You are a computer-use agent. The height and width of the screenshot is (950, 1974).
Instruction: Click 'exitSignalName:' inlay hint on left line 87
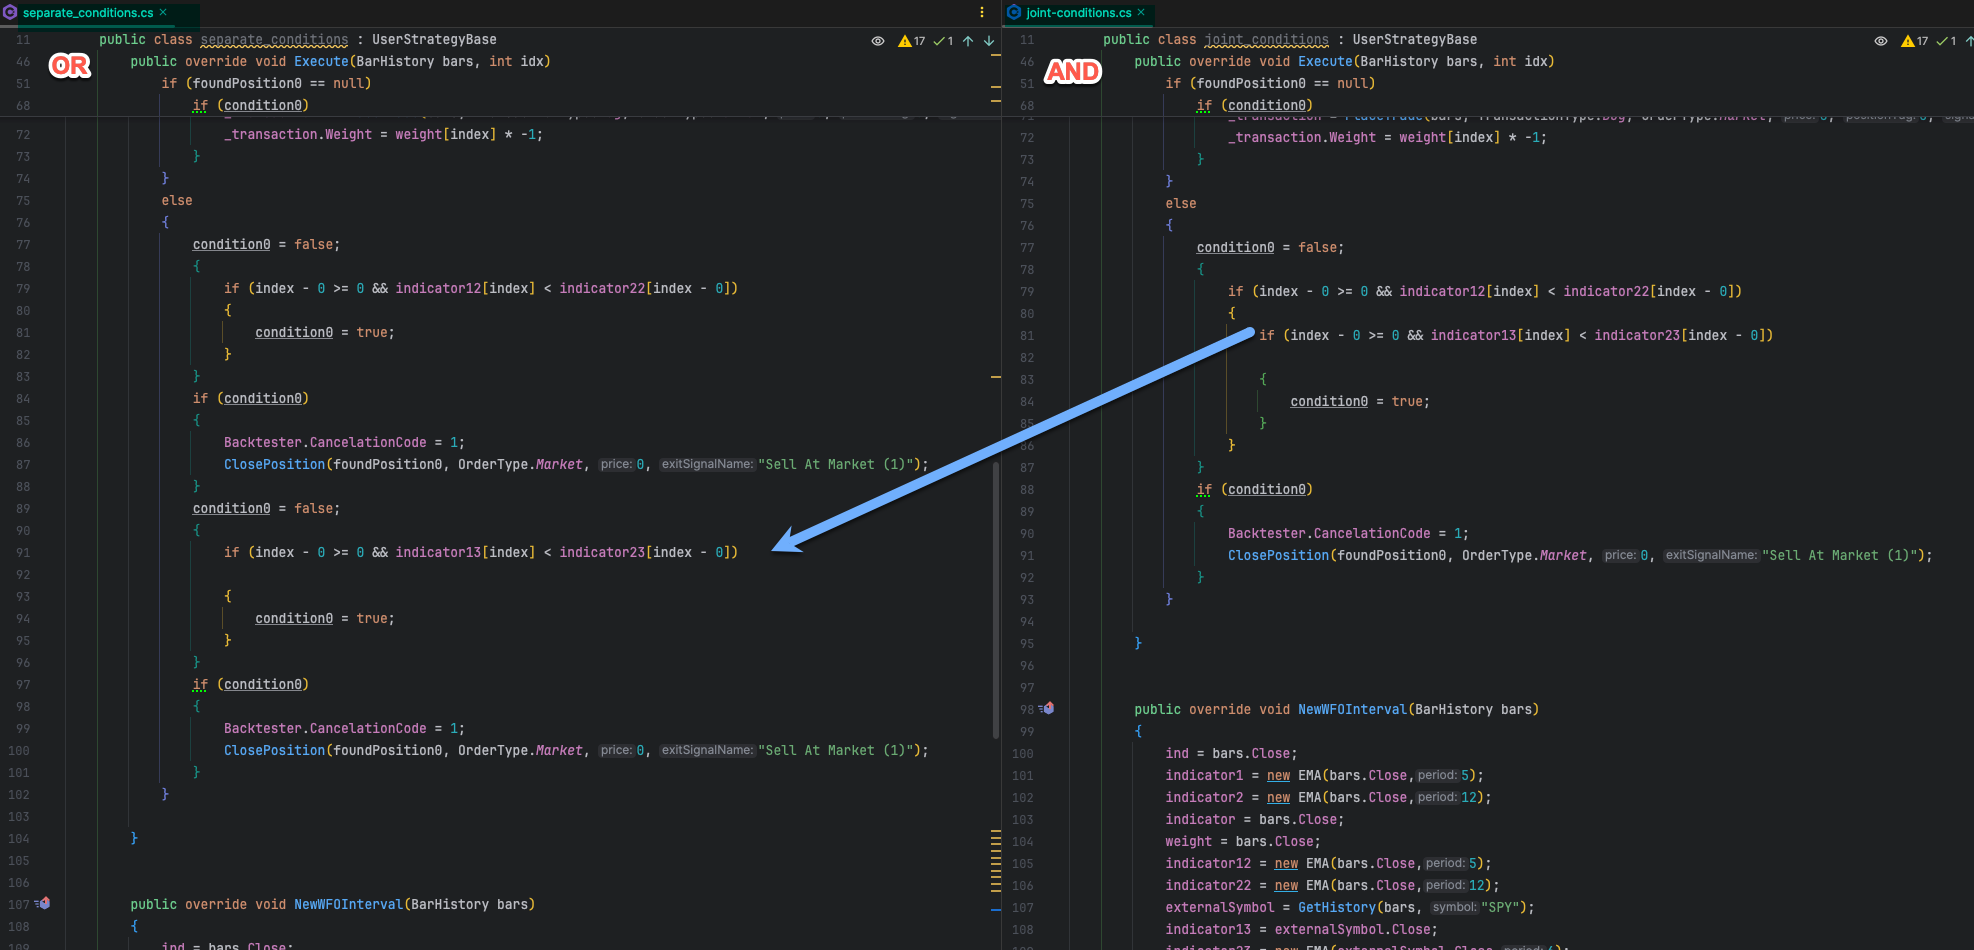pyautogui.click(x=707, y=464)
